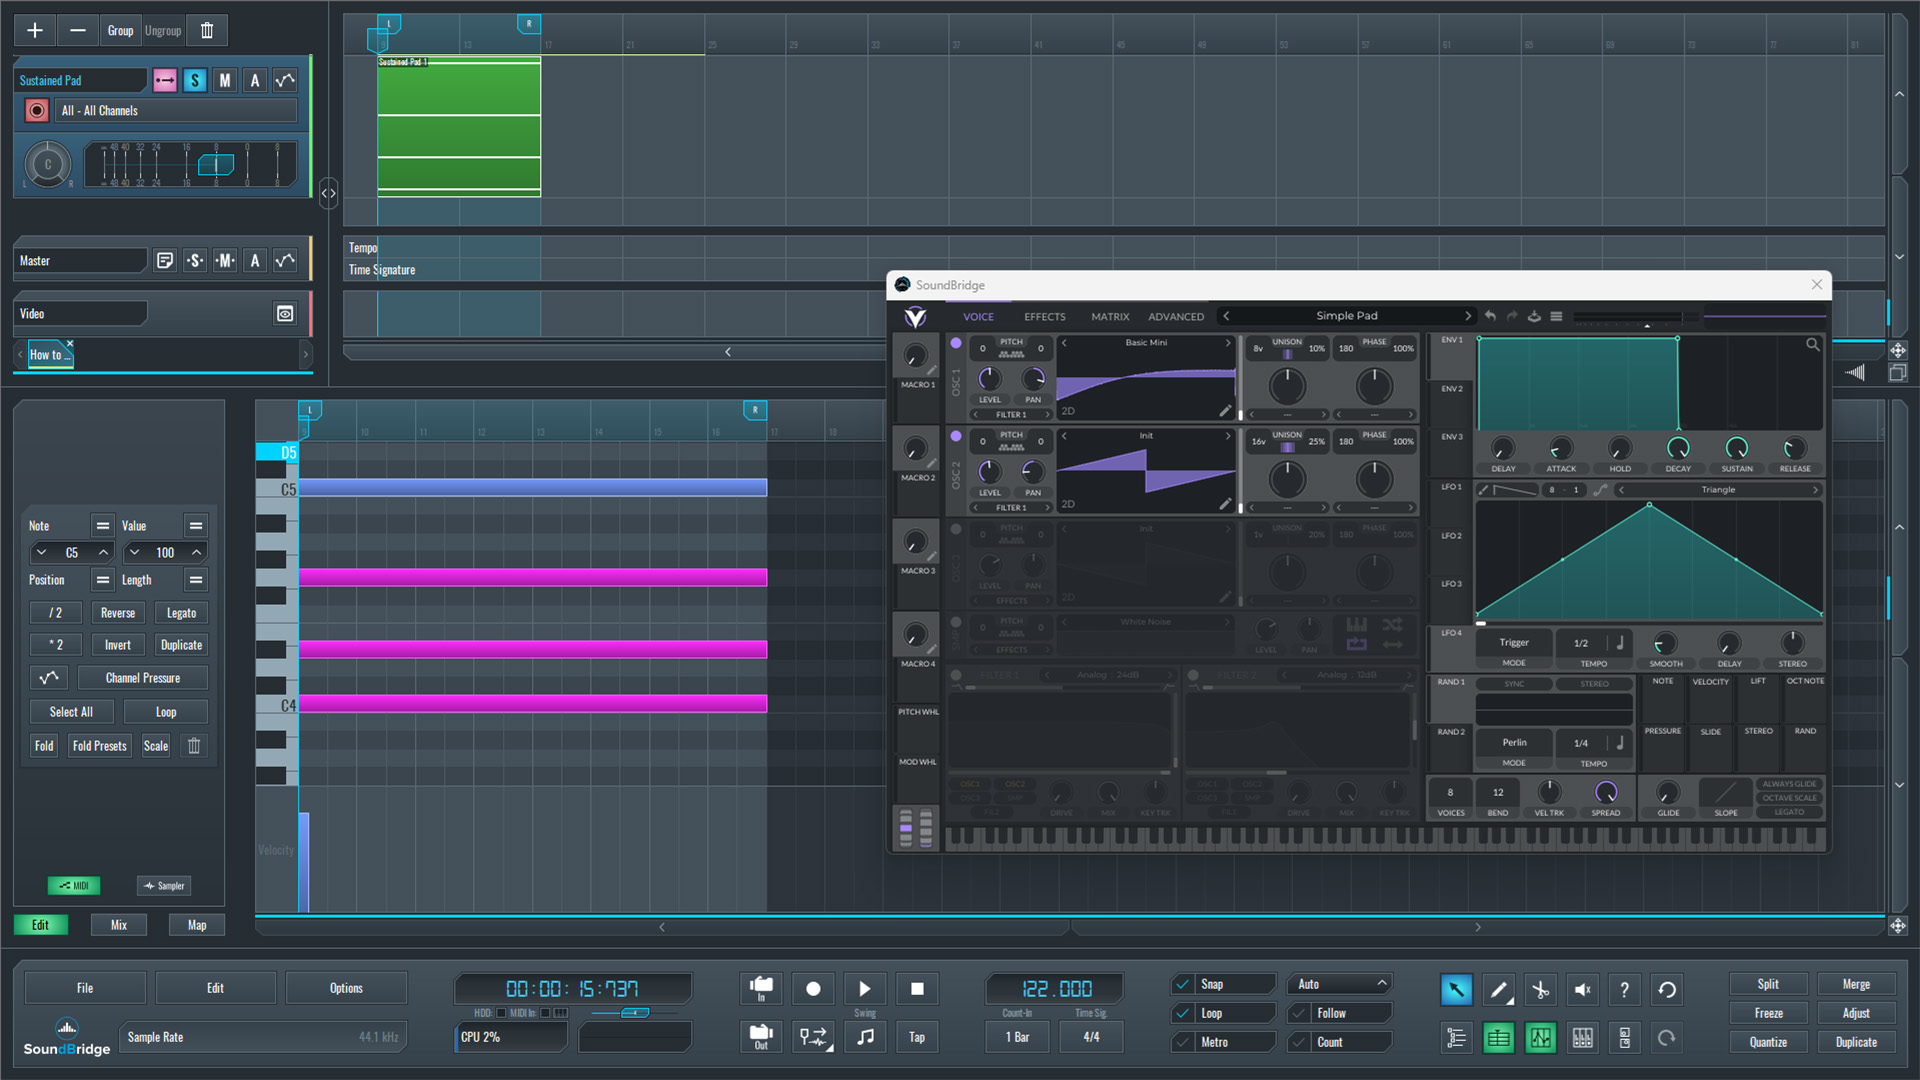
Task: Delete notes with editor trash icon
Action: (x=194, y=746)
